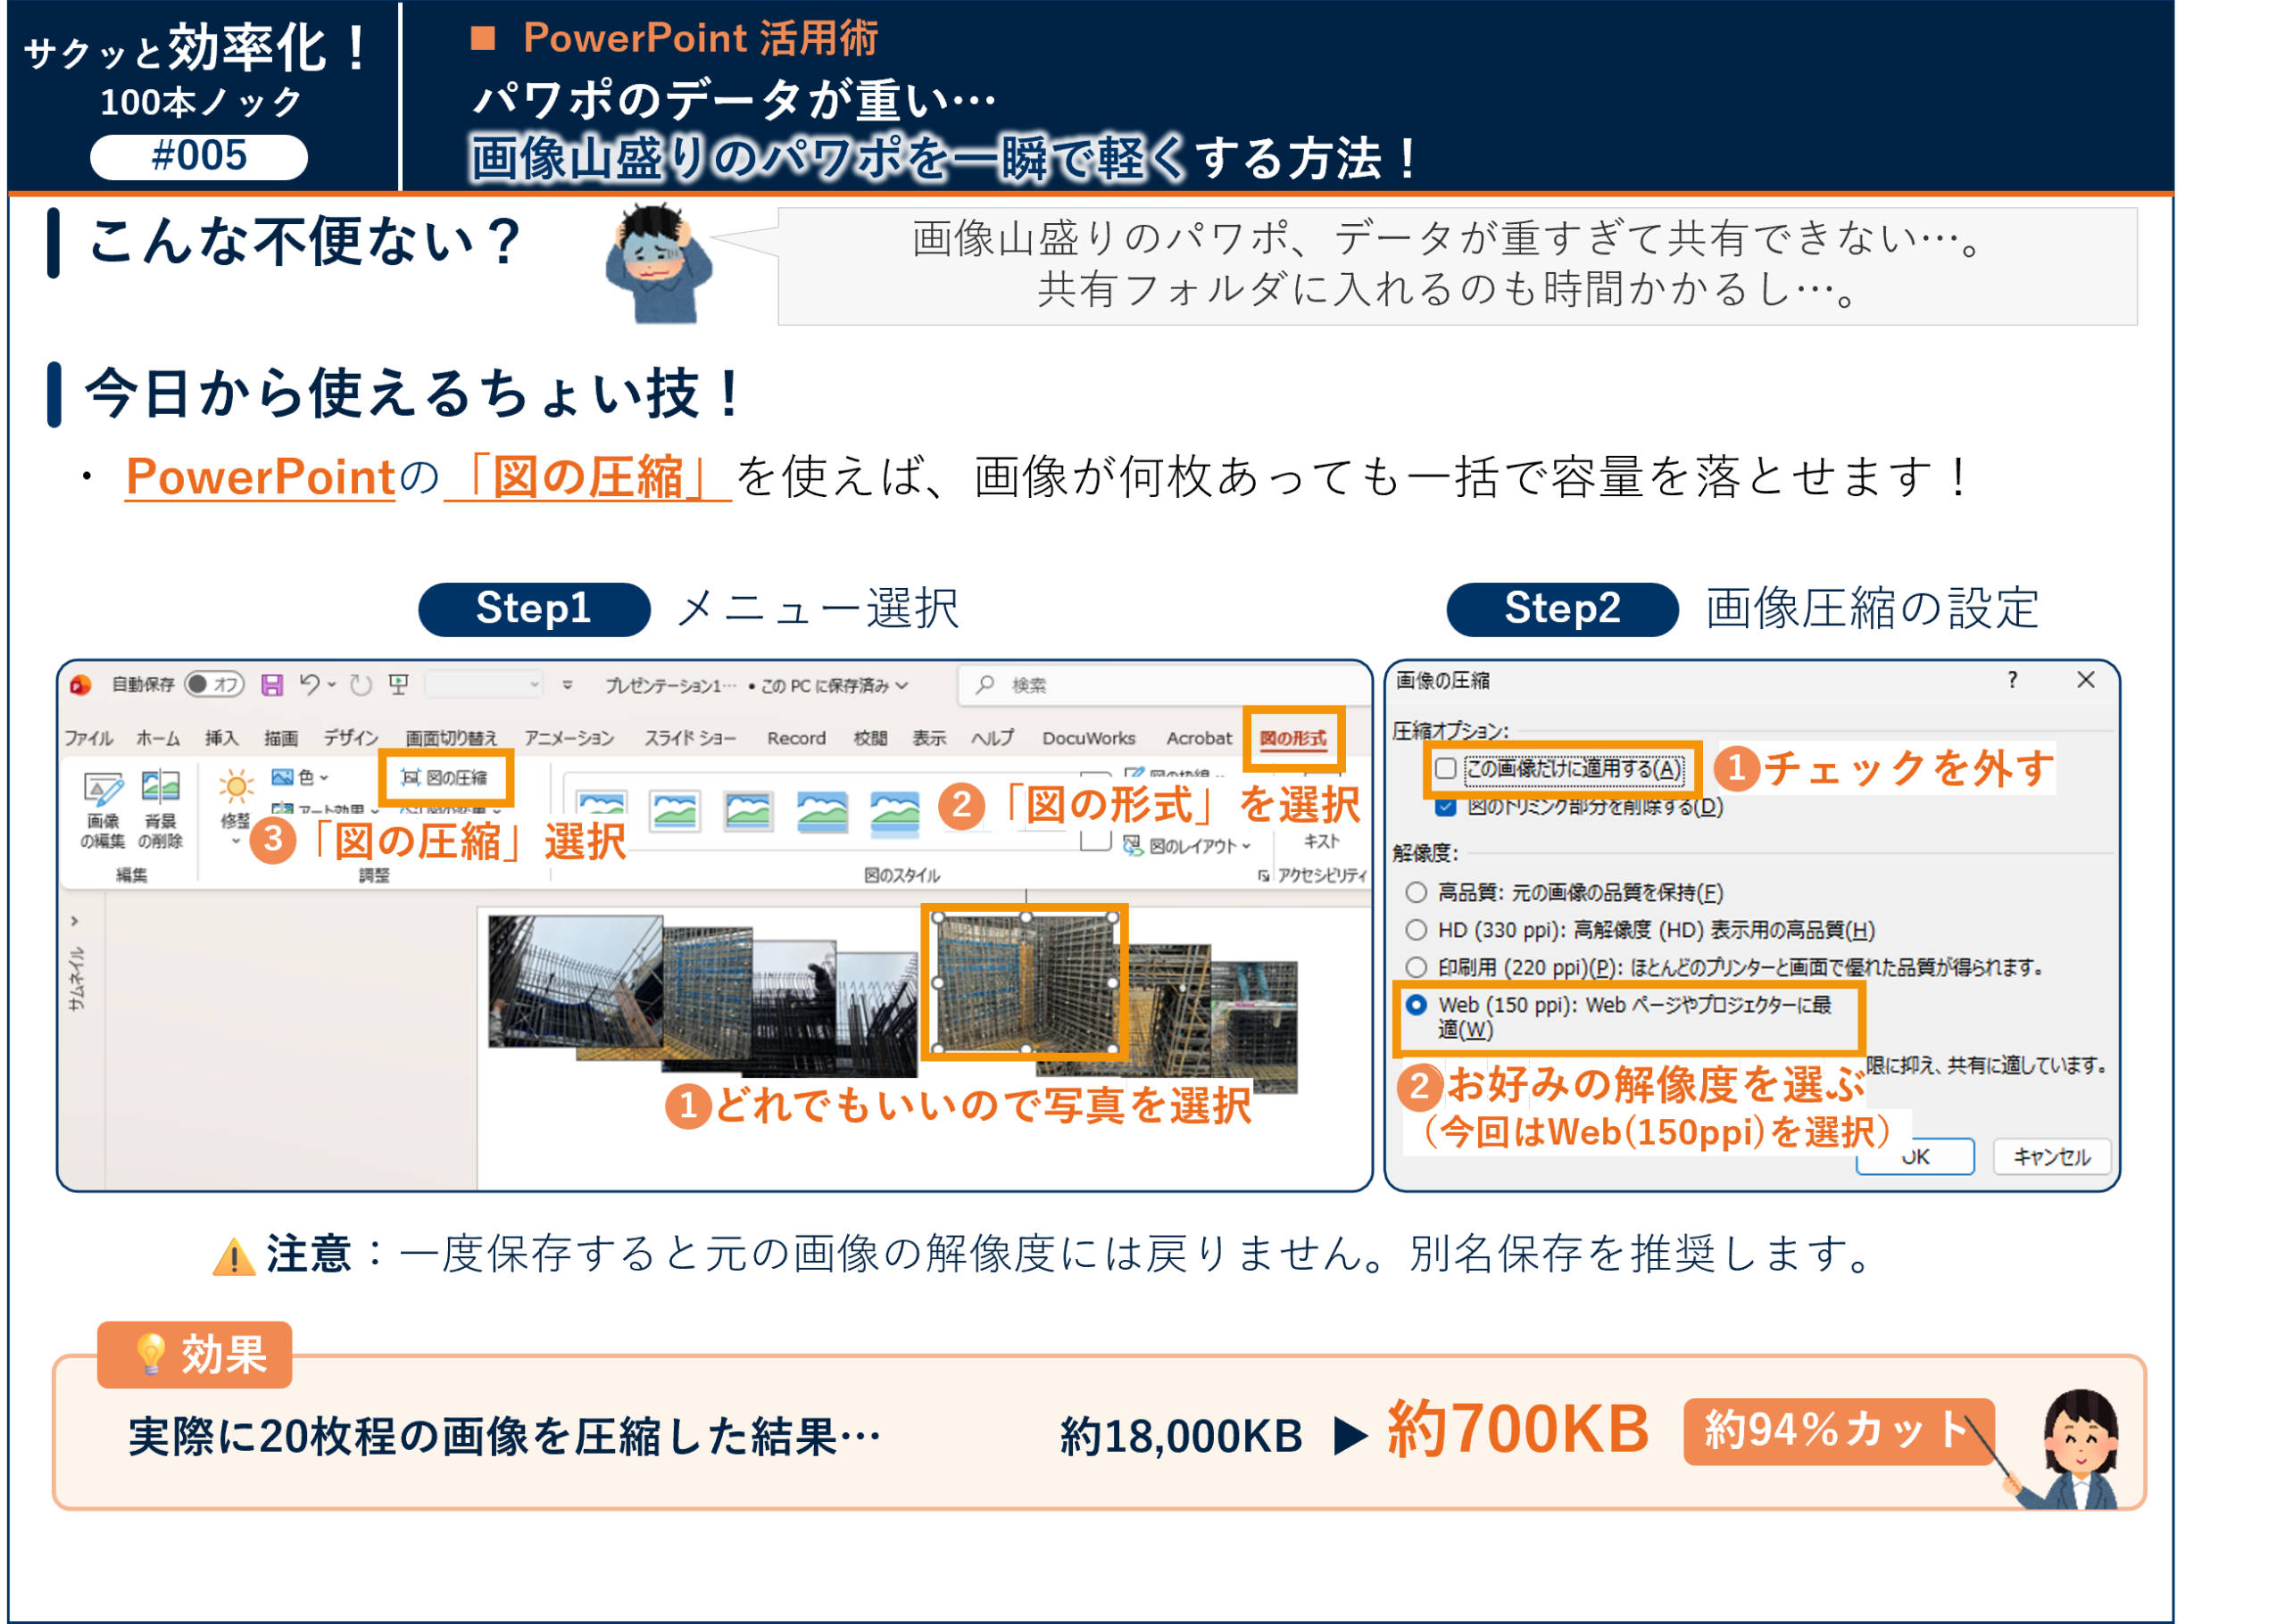Open 画像の編集 picture edit tool

pyautogui.click(x=102, y=810)
